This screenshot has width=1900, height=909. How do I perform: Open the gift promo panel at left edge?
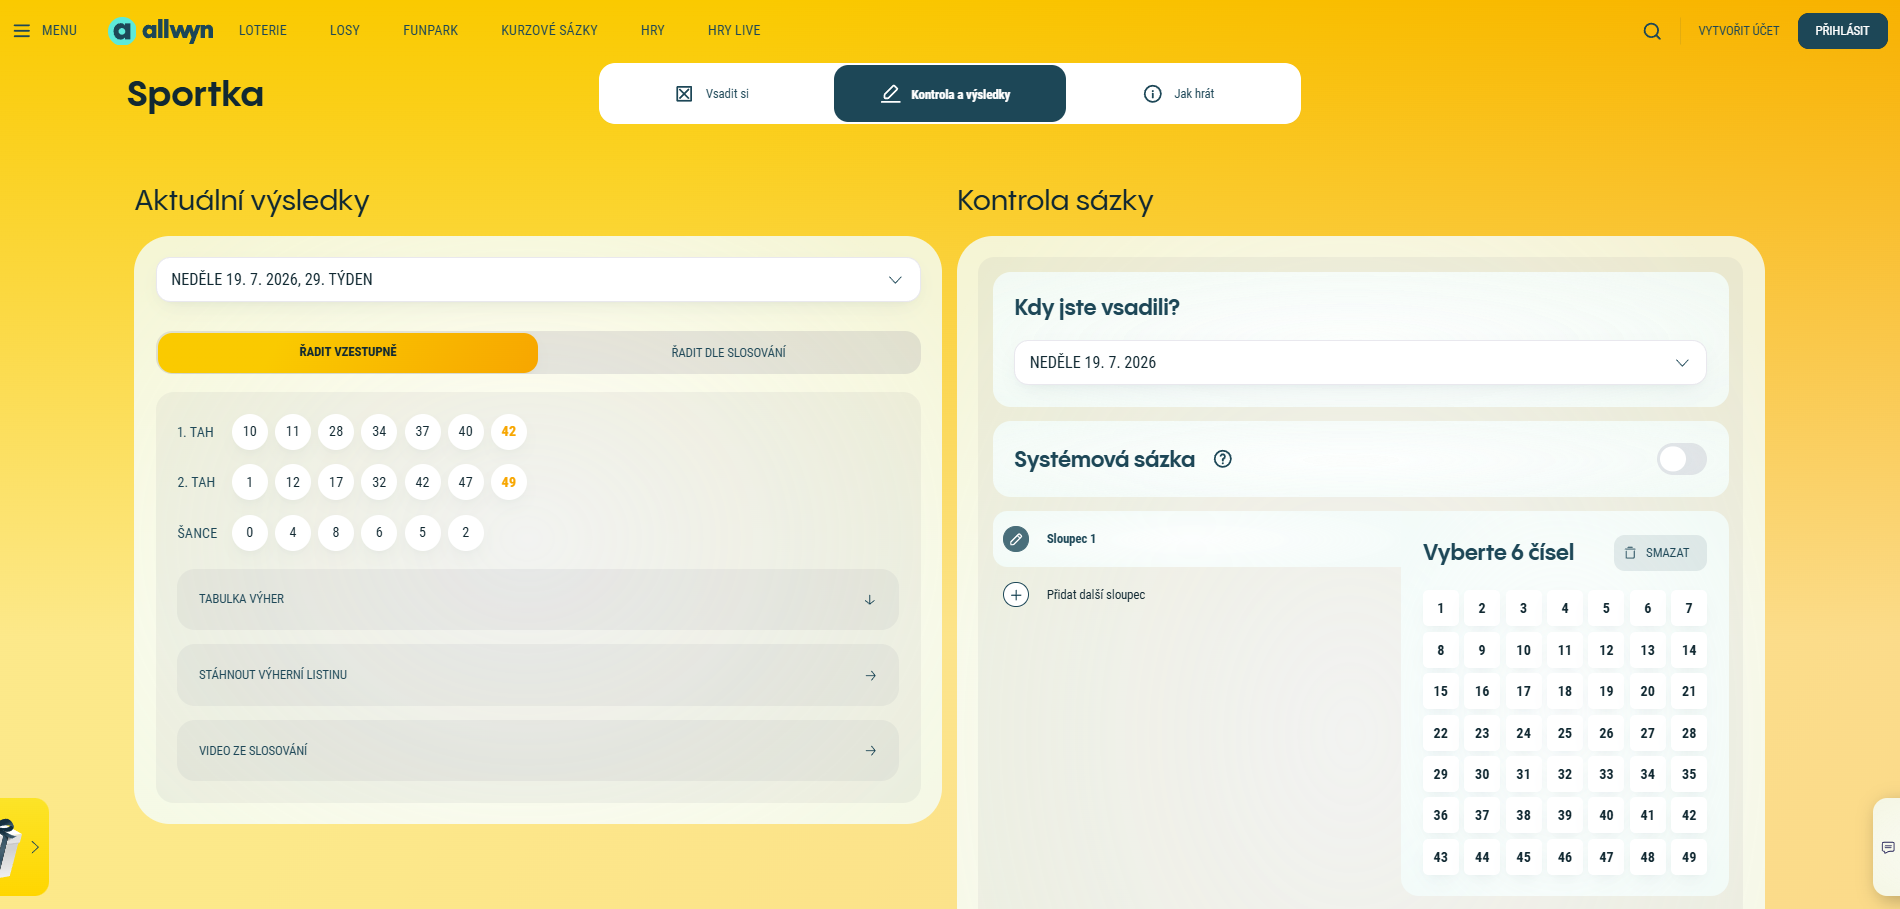(x=22, y=847)
